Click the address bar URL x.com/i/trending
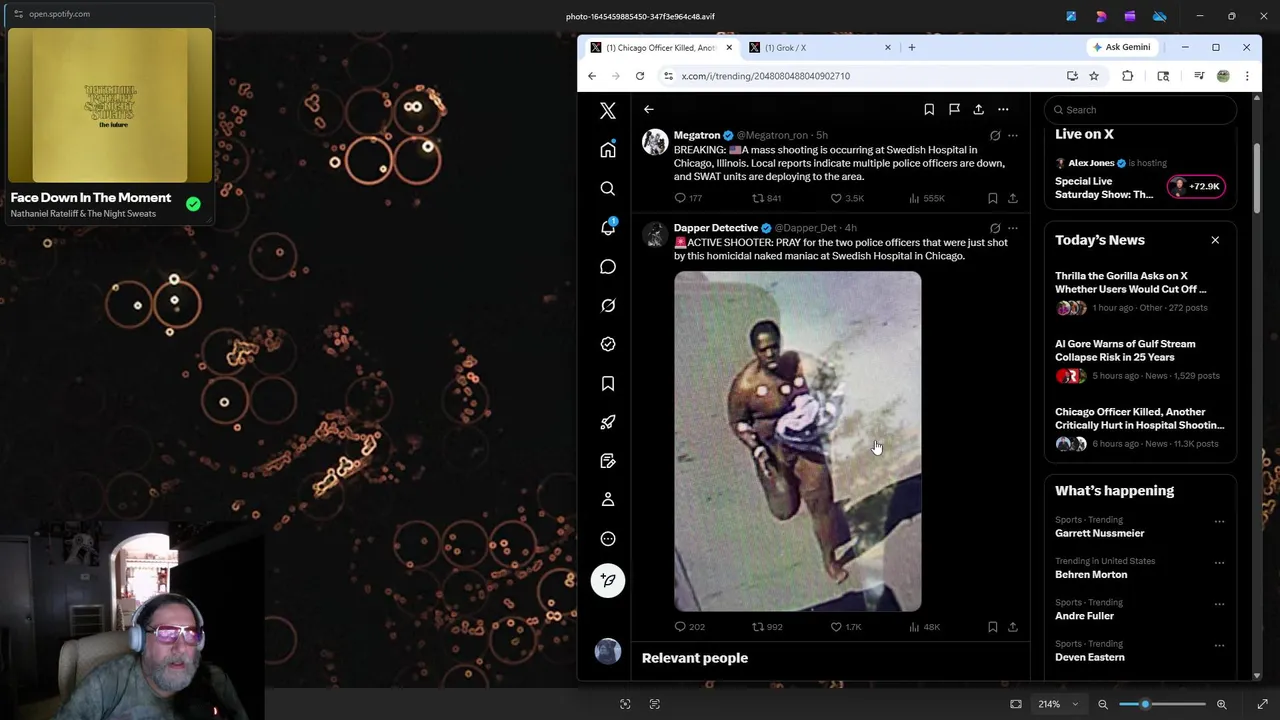1280x720 pixels. pos(766,76)
